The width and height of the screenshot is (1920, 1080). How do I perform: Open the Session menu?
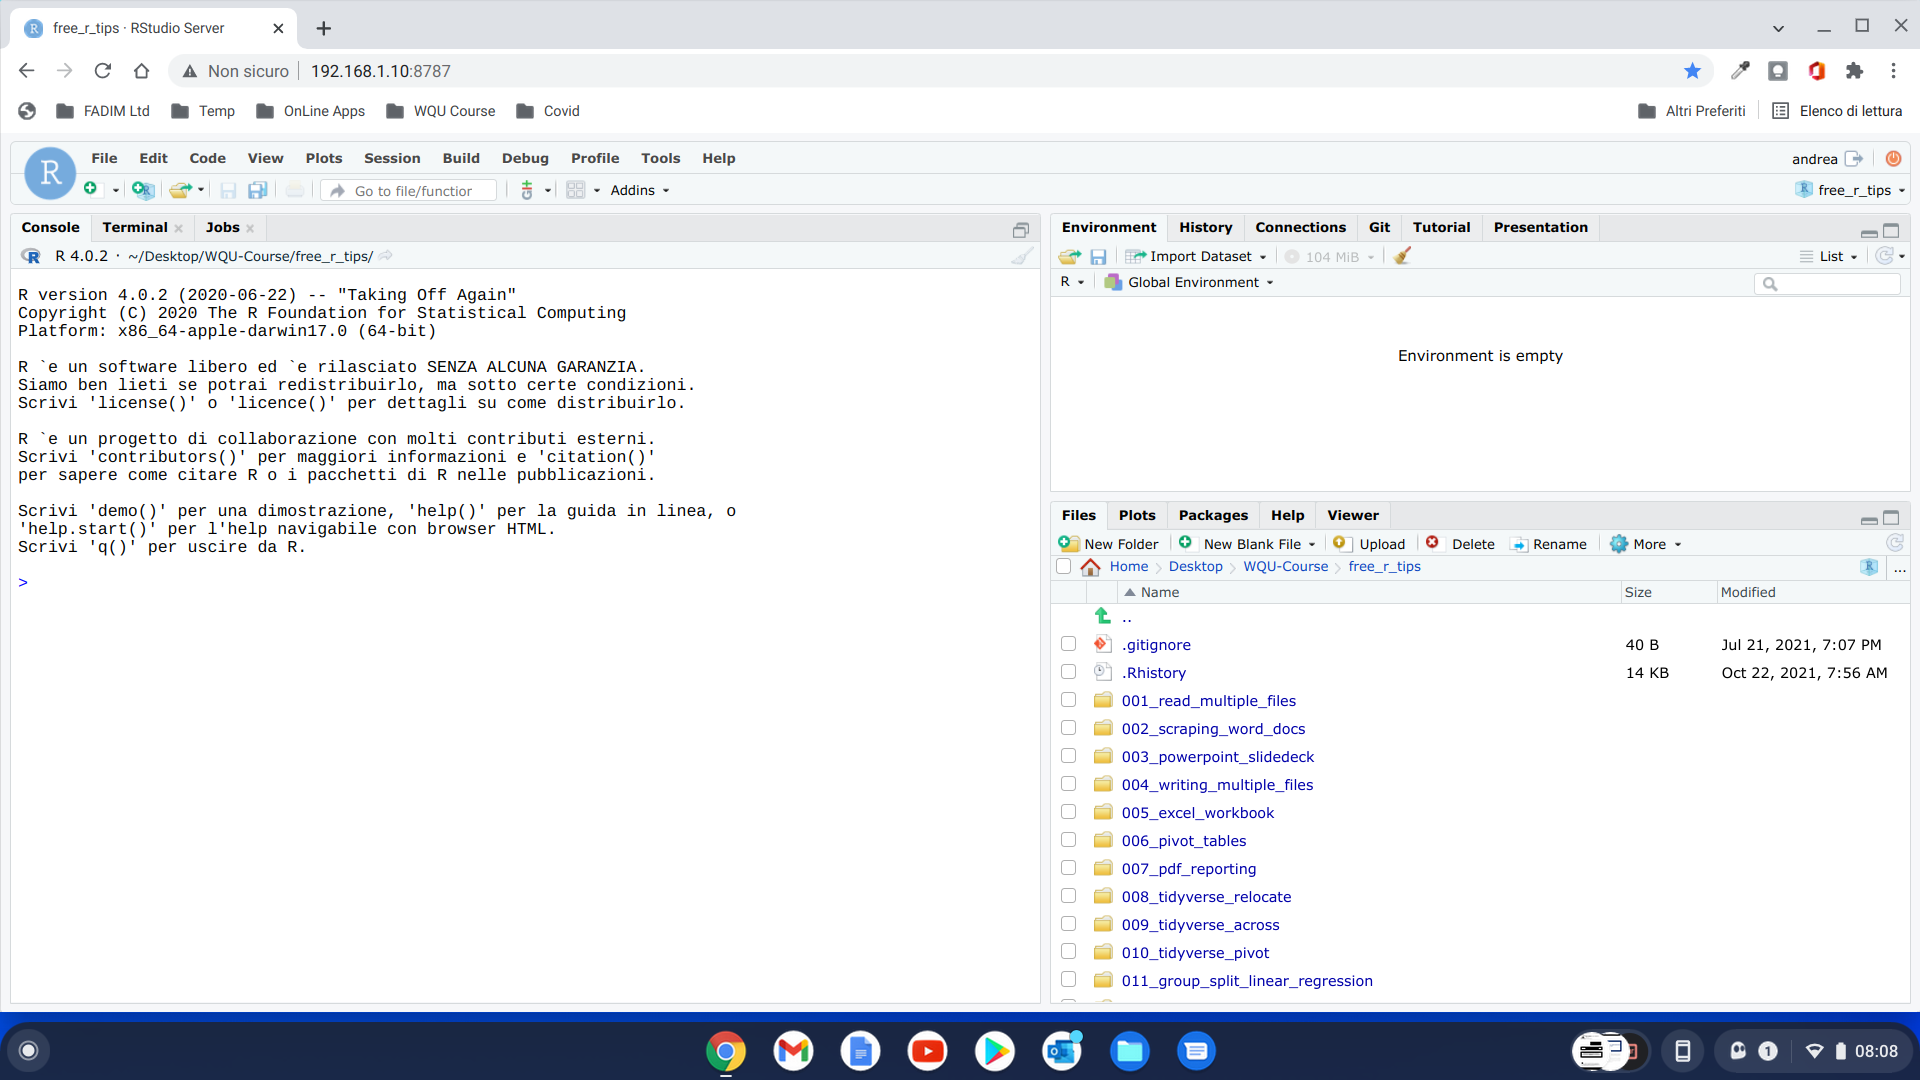391,158
